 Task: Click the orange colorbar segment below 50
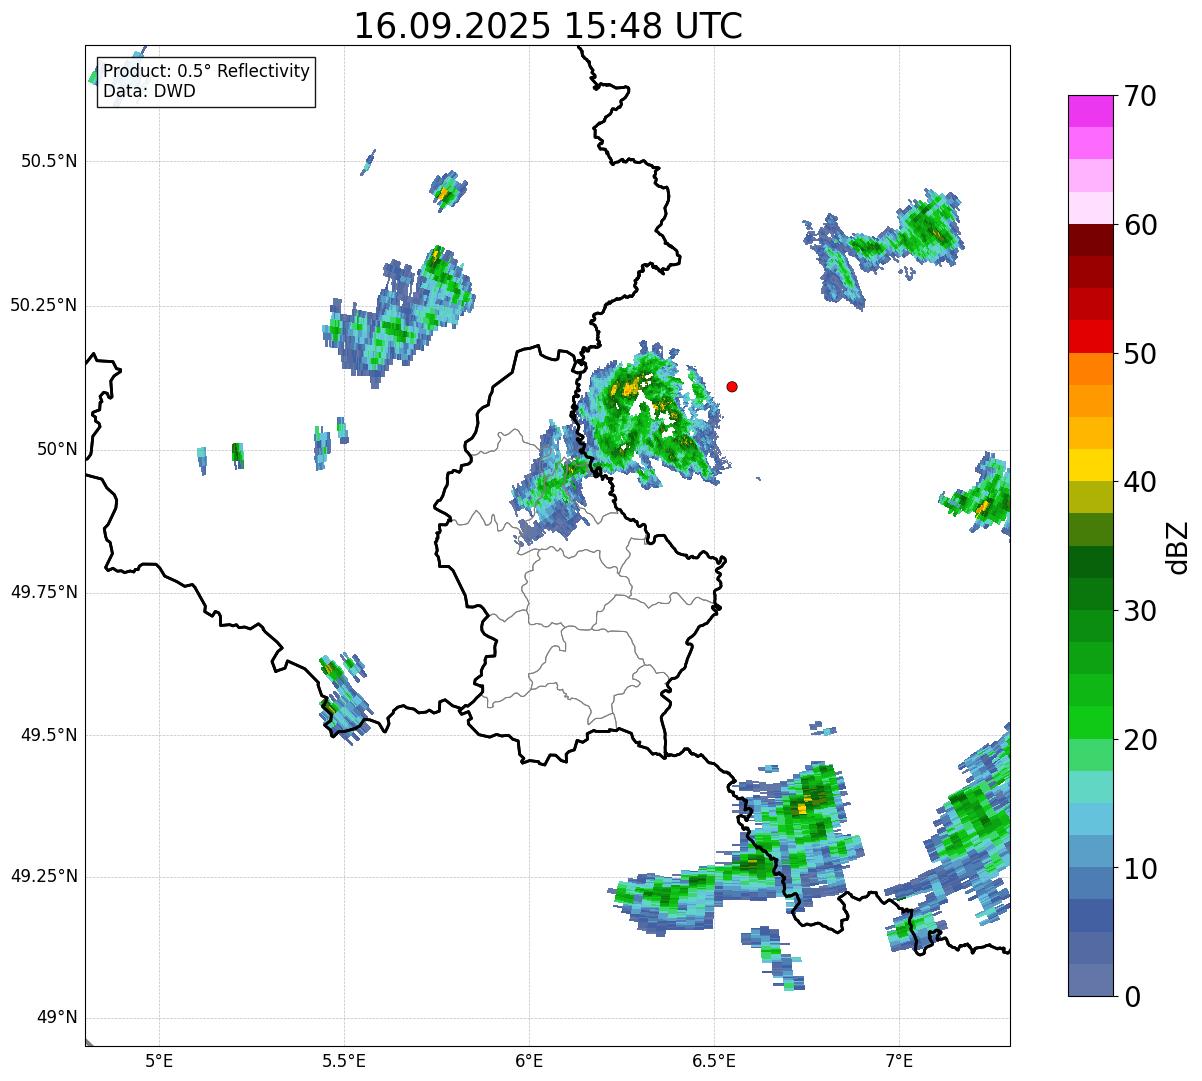tap(1090, 369)
